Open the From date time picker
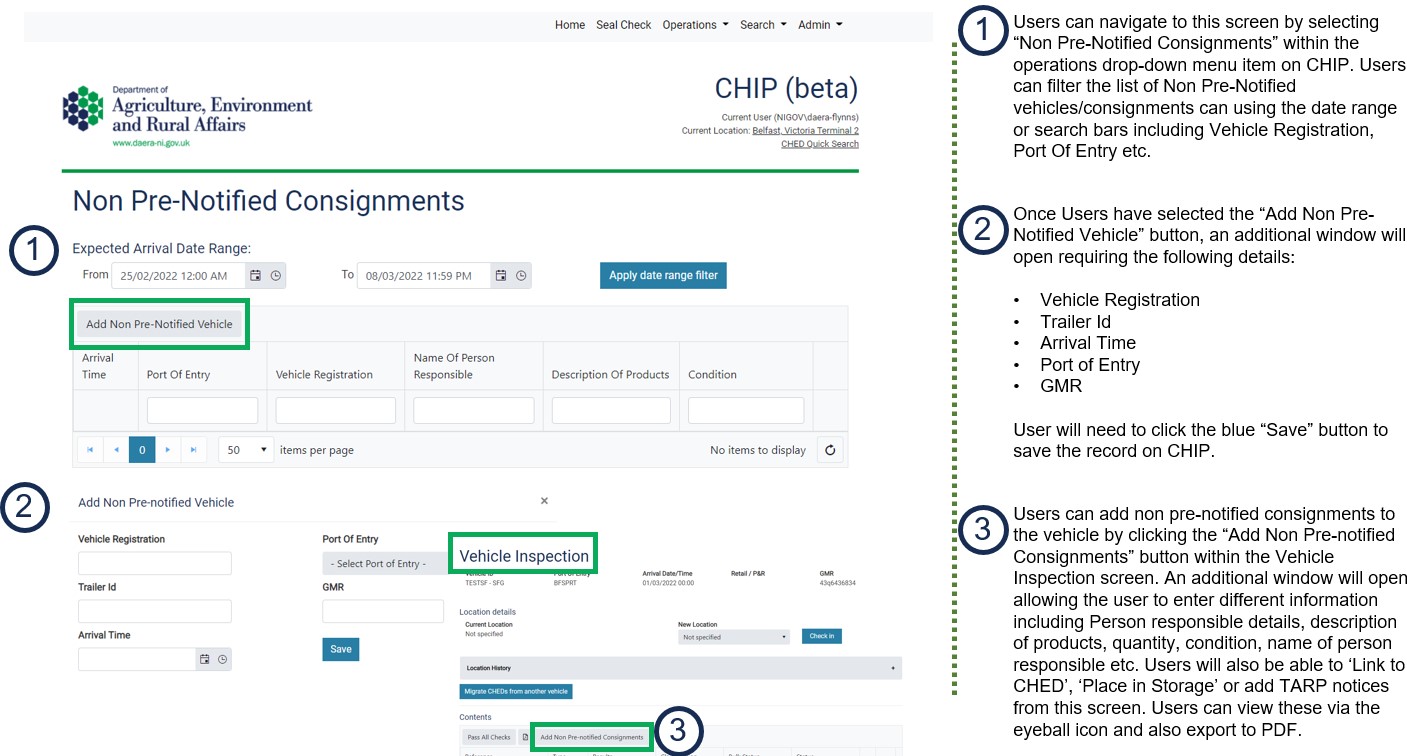 (x=276, y=276)
